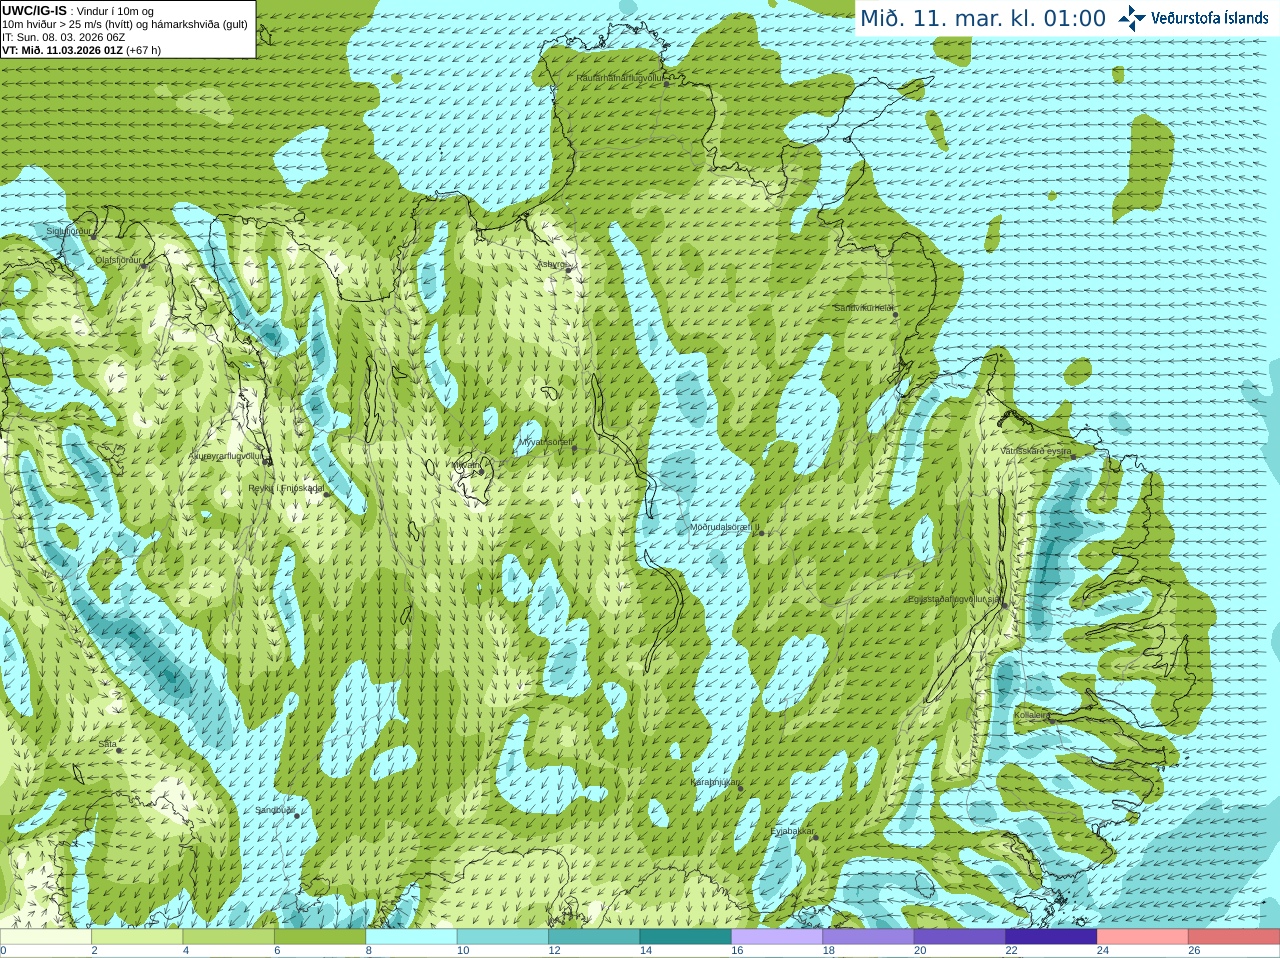Select the 4–6 m/s legend color

pyautogui.click(x=228, y=937)
